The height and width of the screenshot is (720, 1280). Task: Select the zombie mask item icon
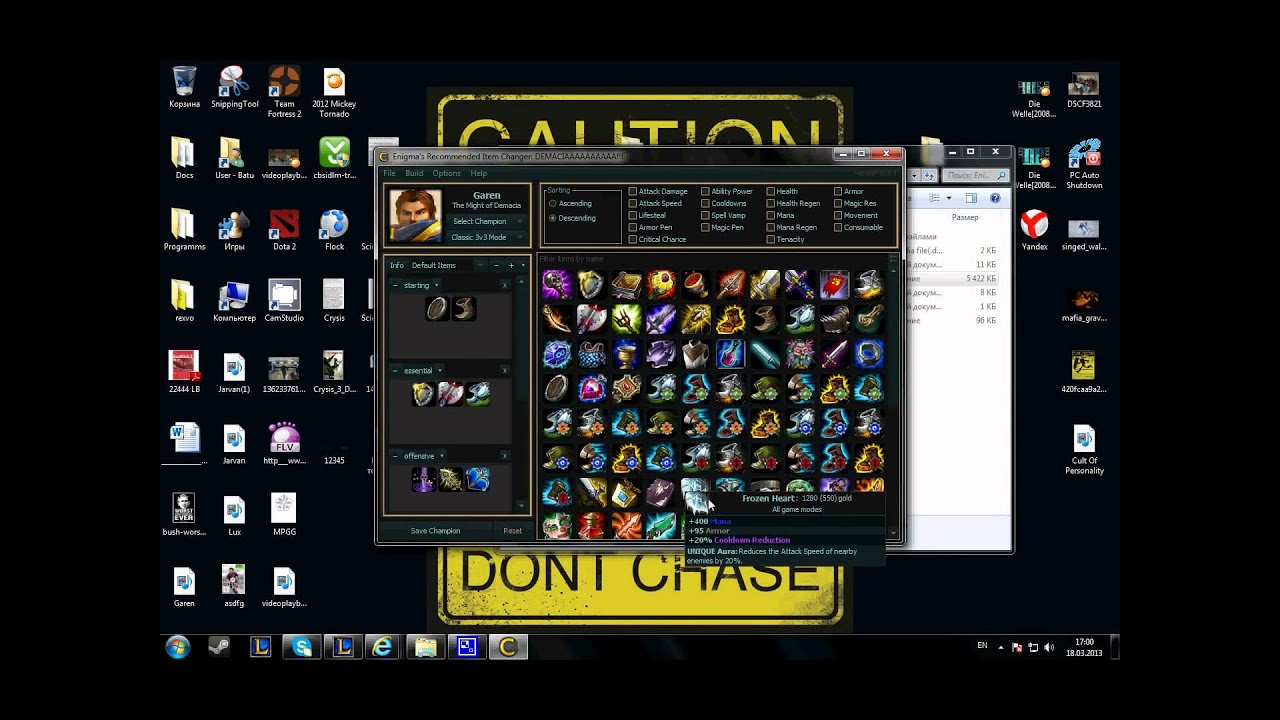click(x=799, y=354)
